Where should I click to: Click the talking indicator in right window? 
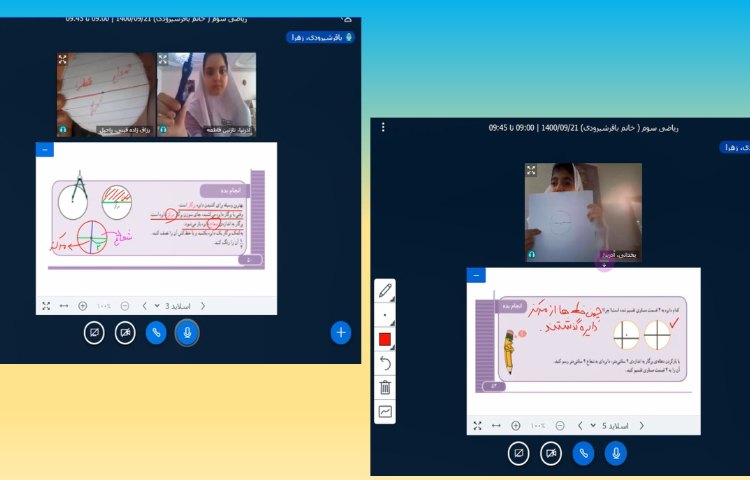coord(735,147)
